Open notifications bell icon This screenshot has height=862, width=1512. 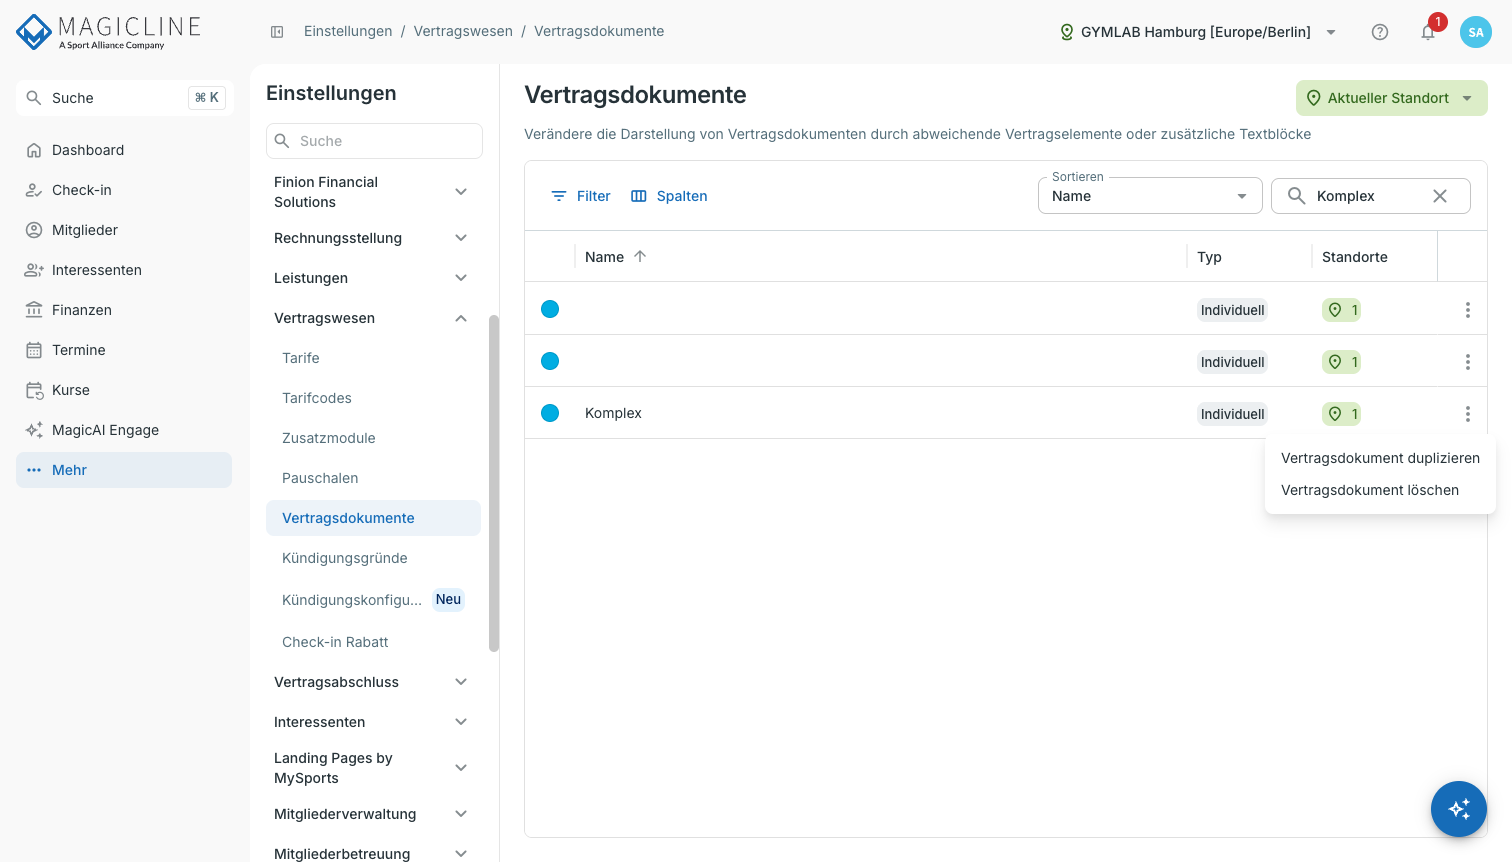point(1428,32)
